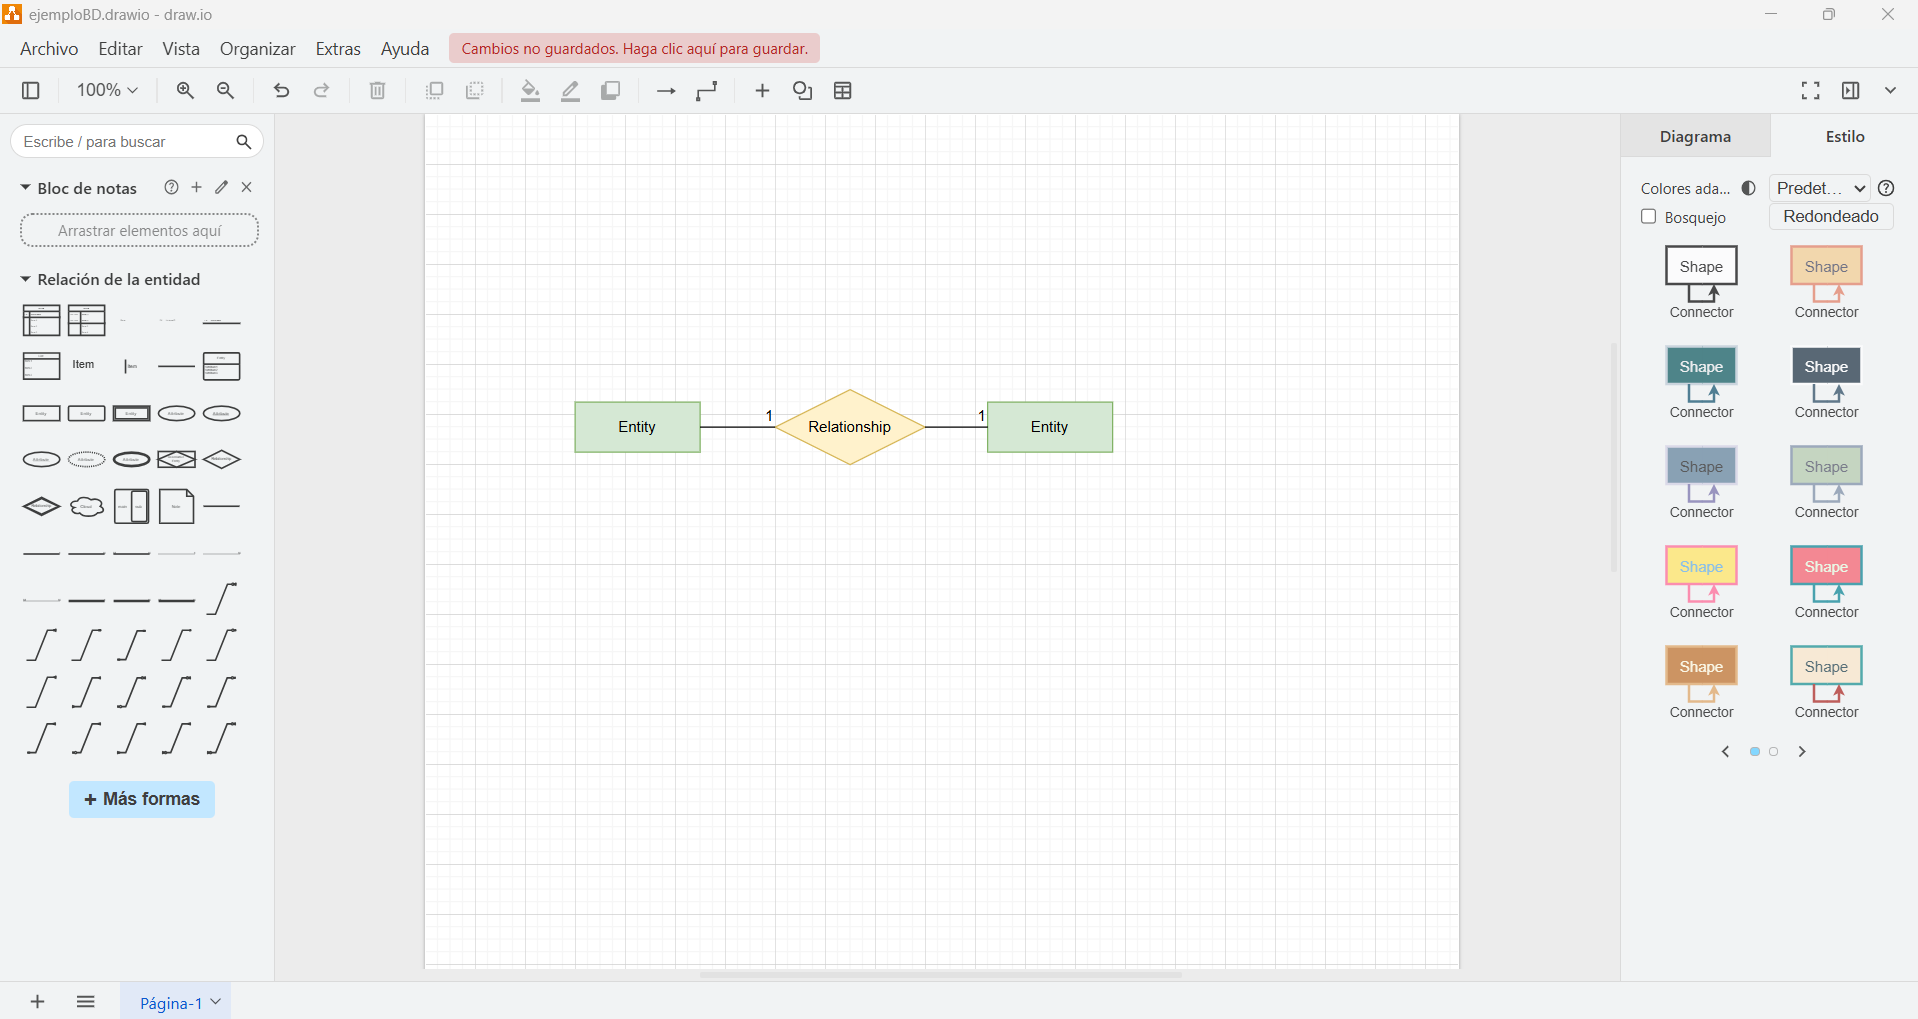Enable the Bosquejo checkbox

pyautogui.click(x=1648, y=217)
